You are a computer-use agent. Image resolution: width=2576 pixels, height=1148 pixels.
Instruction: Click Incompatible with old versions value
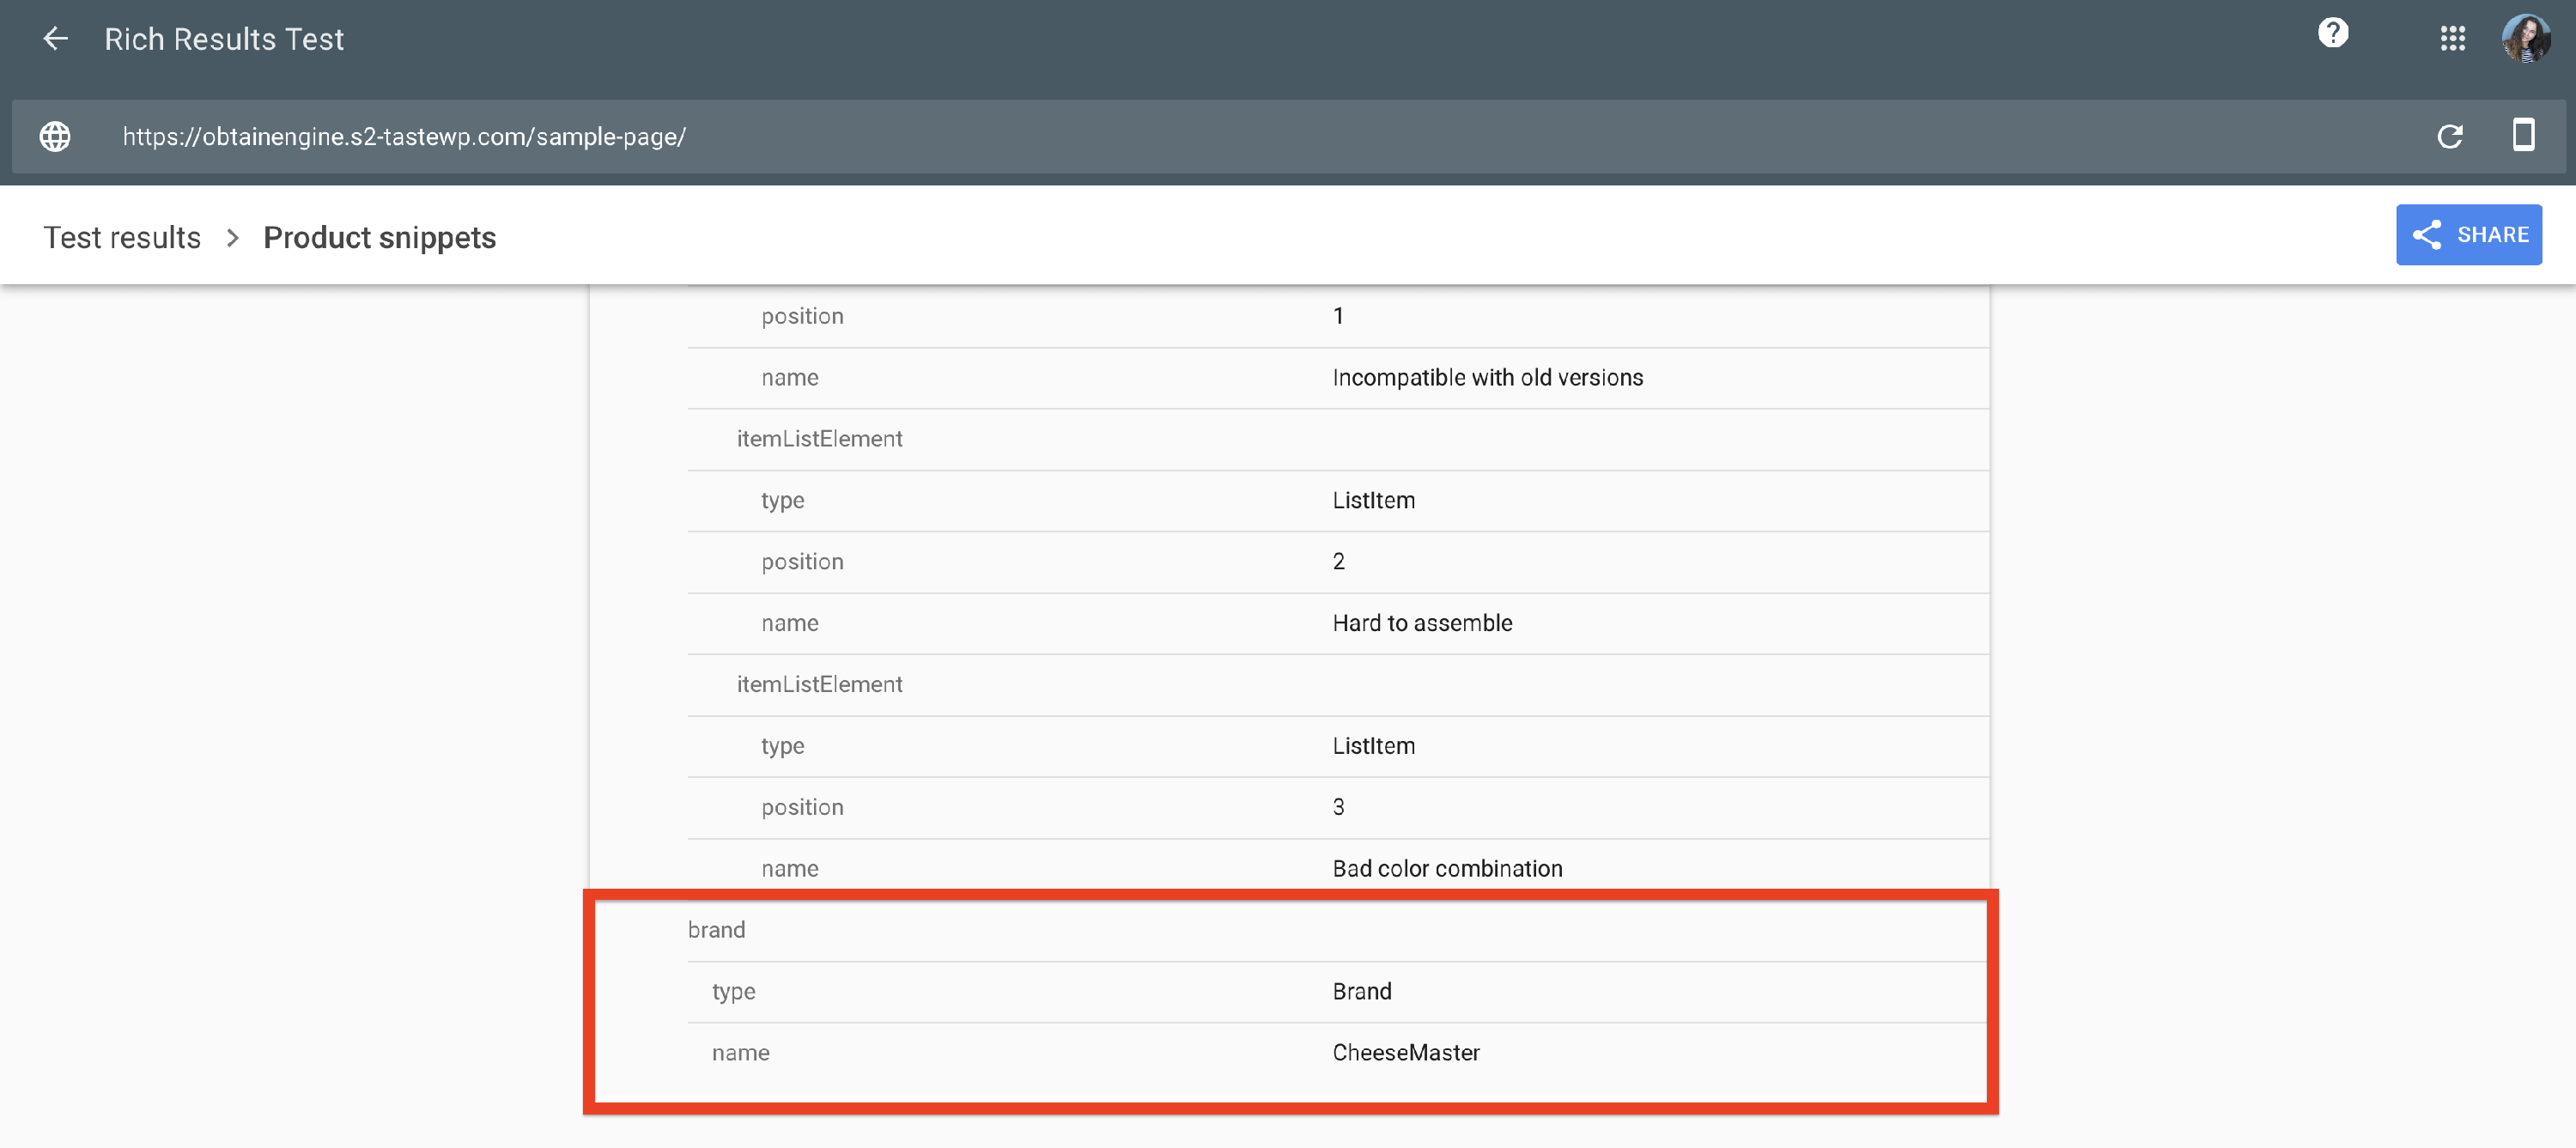[1487, 378]
